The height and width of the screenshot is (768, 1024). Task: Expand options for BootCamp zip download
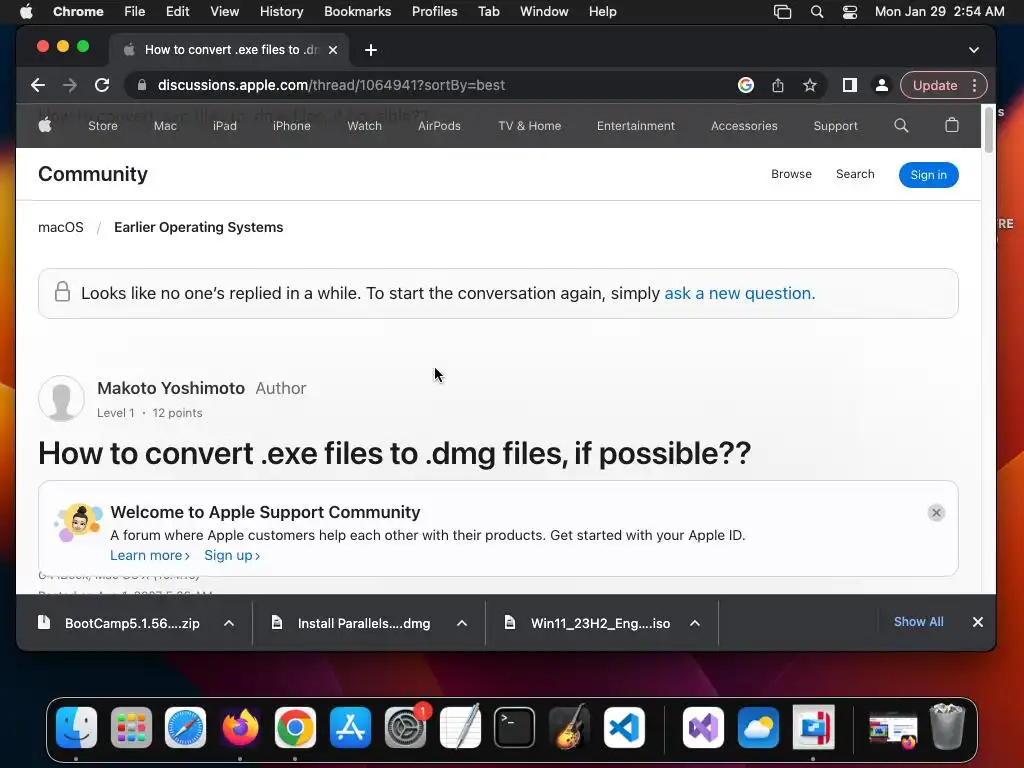pos(229,623)
